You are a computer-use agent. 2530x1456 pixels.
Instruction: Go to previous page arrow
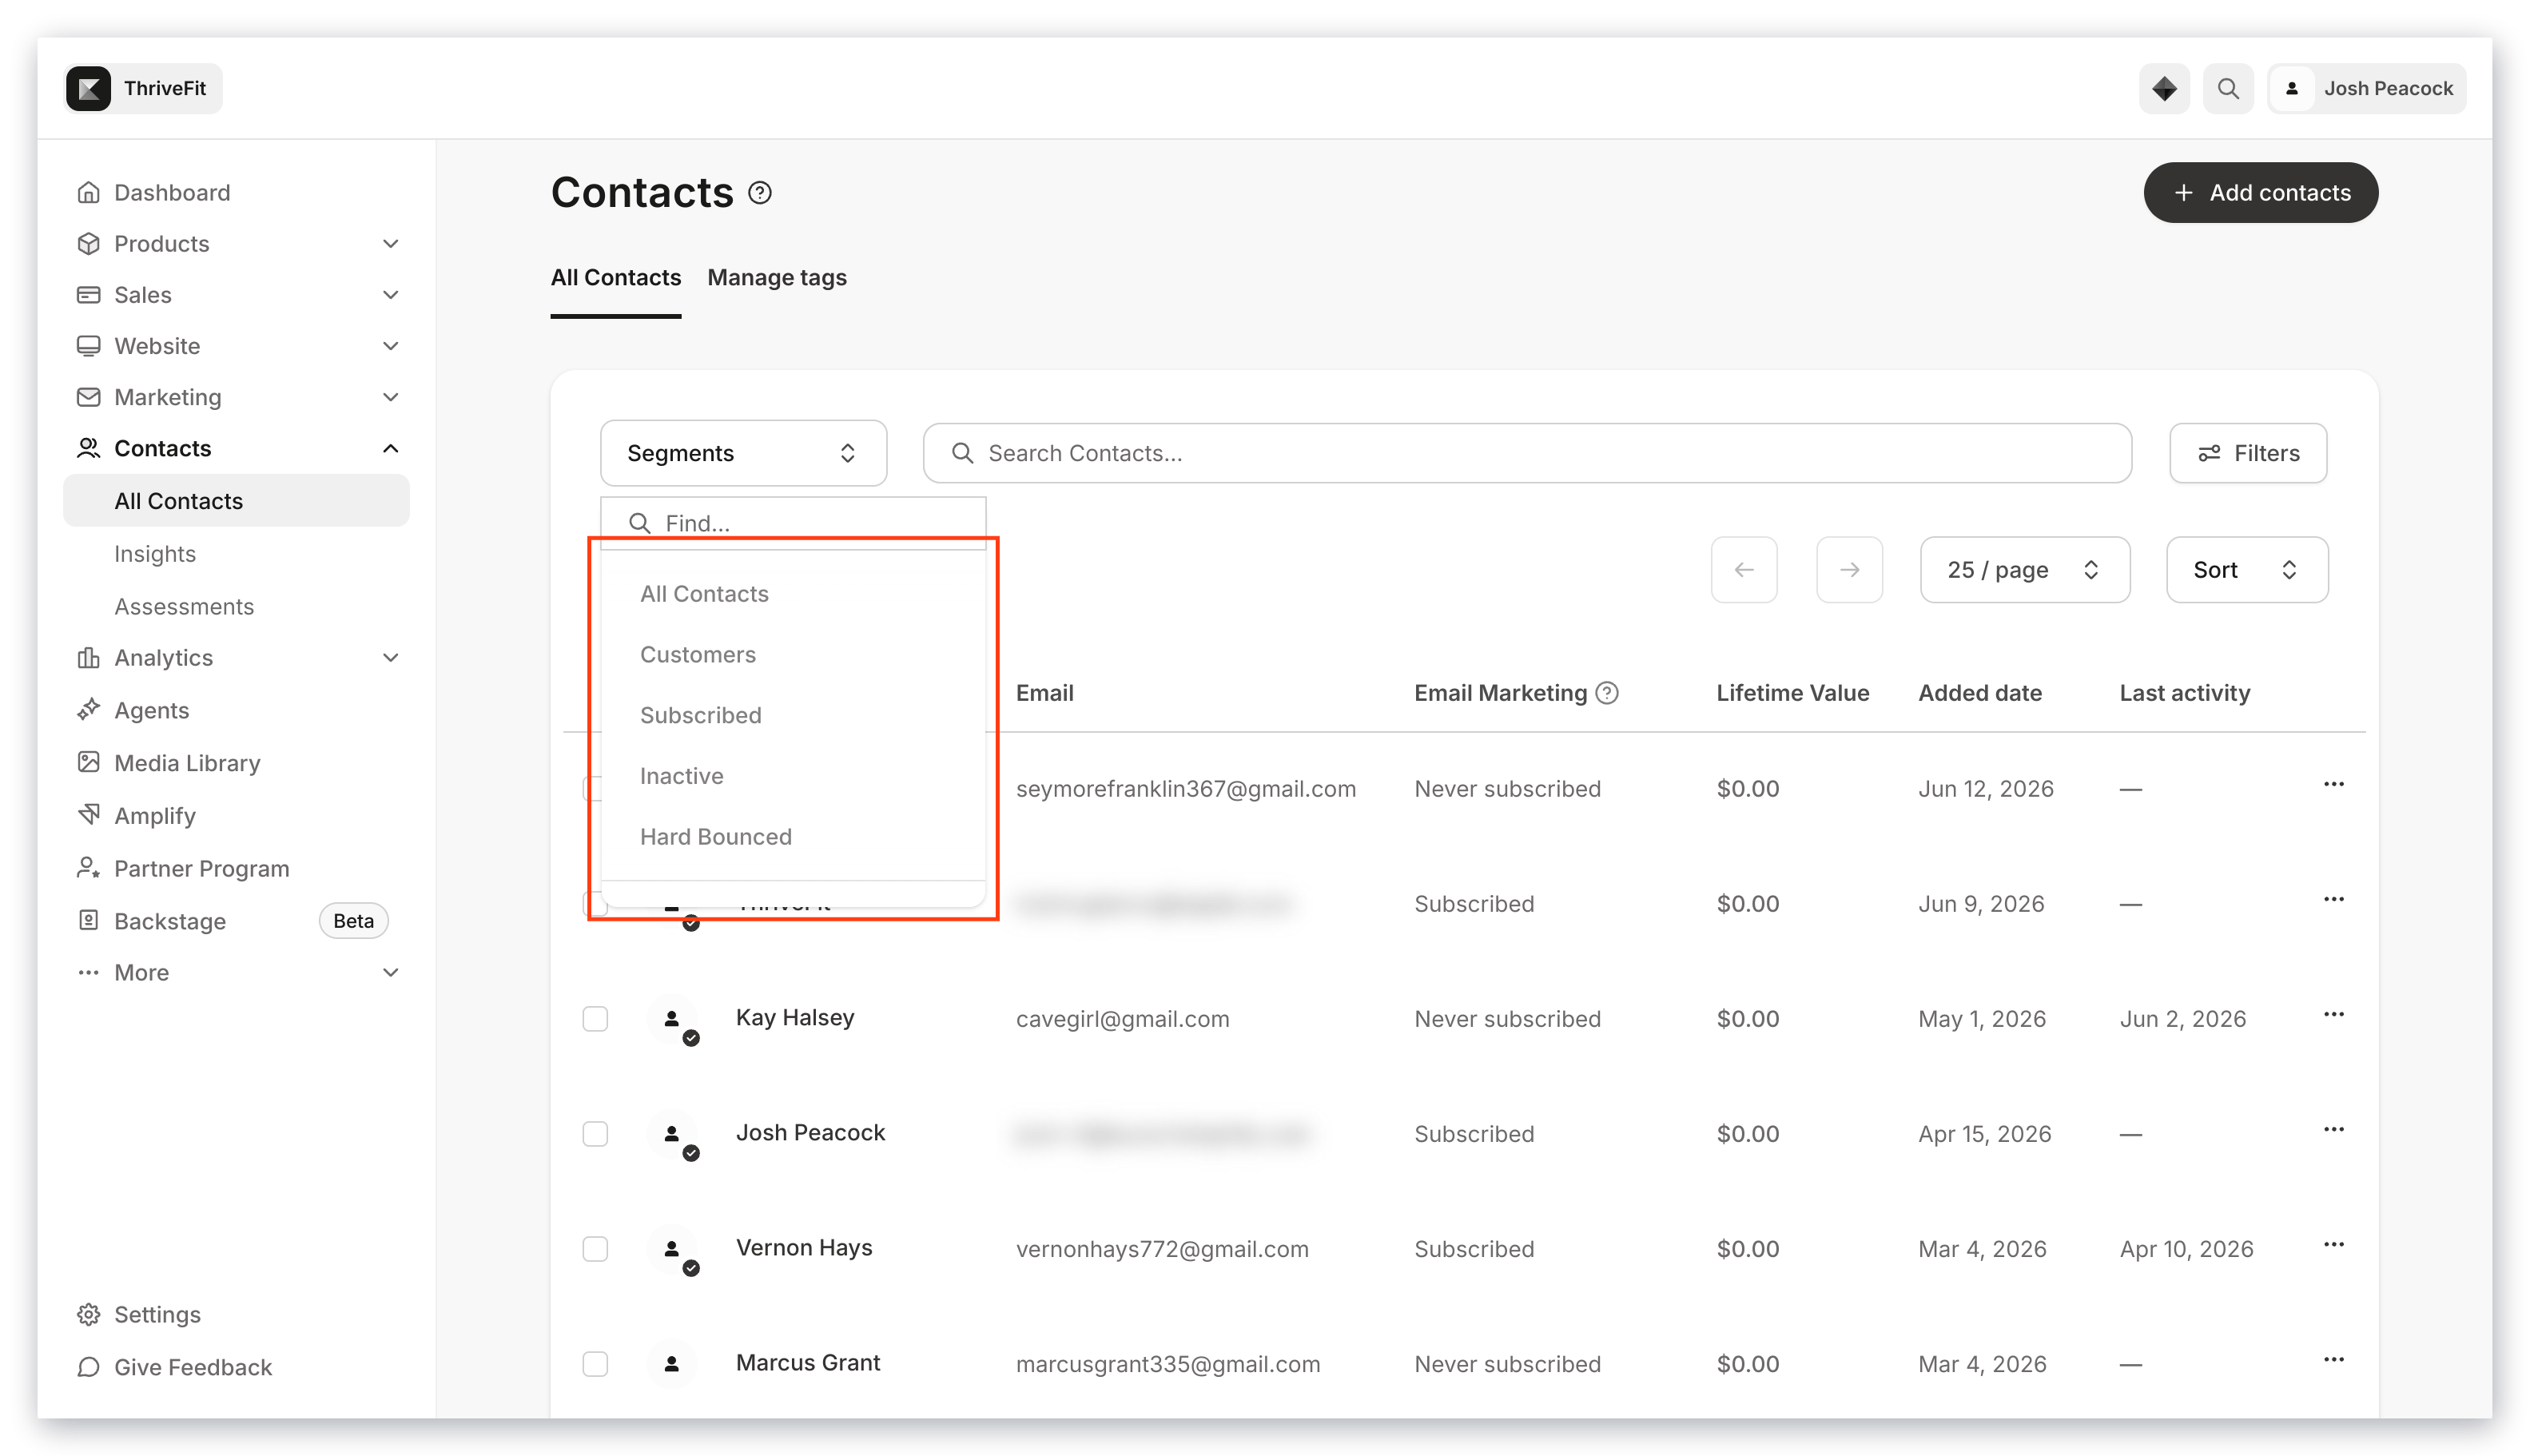click(x=1744, y=569)
